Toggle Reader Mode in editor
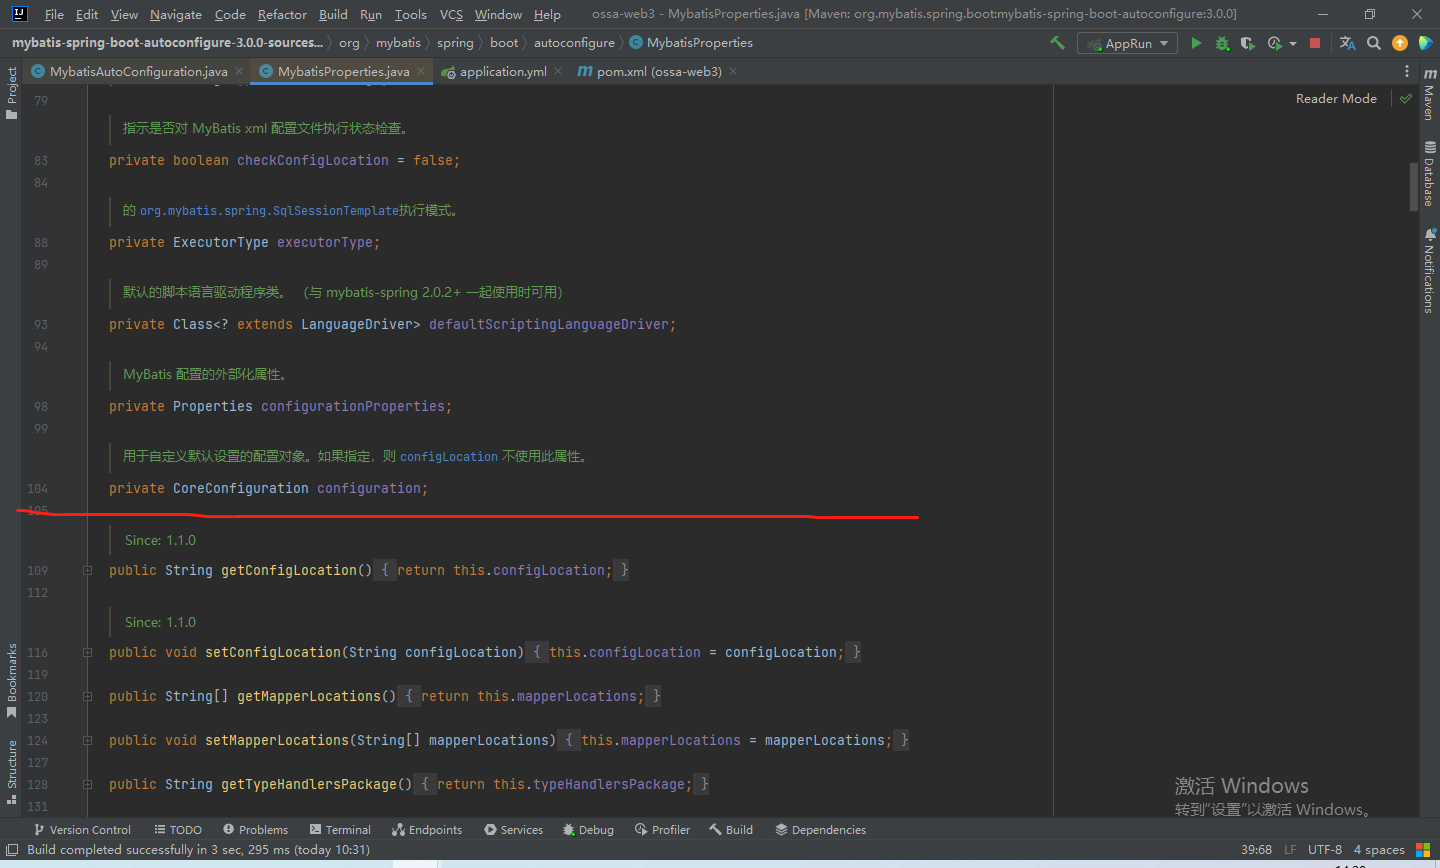This screenshot has width=1440, height=868. point(1336,98)
